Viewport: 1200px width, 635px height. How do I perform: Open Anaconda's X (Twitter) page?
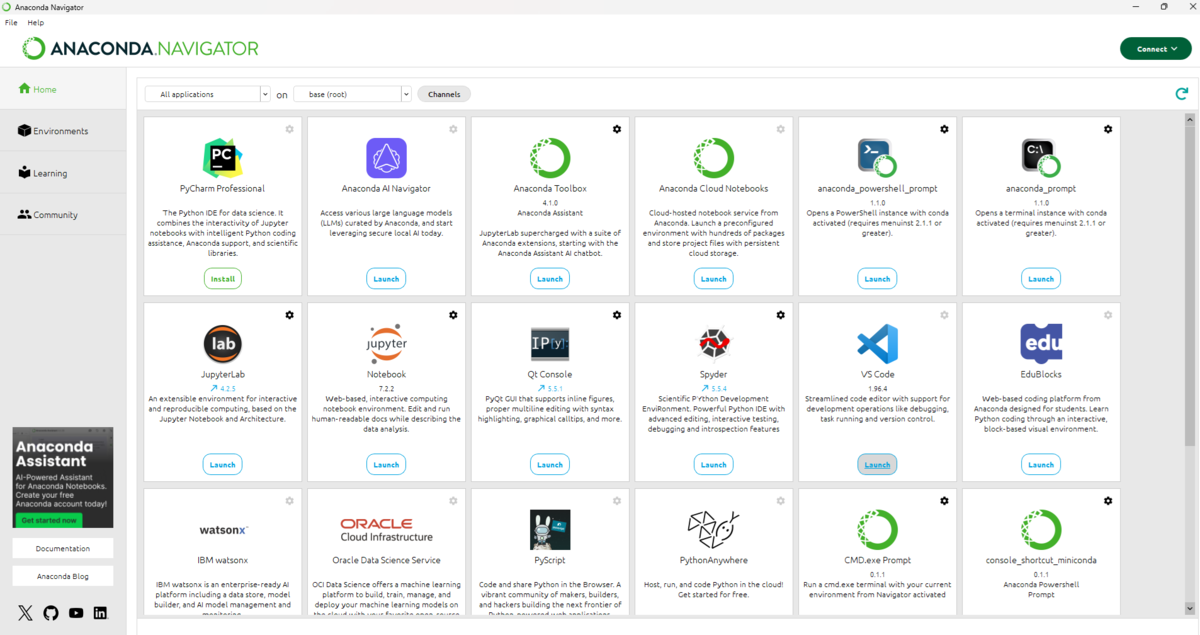click(x=25, y=613)
